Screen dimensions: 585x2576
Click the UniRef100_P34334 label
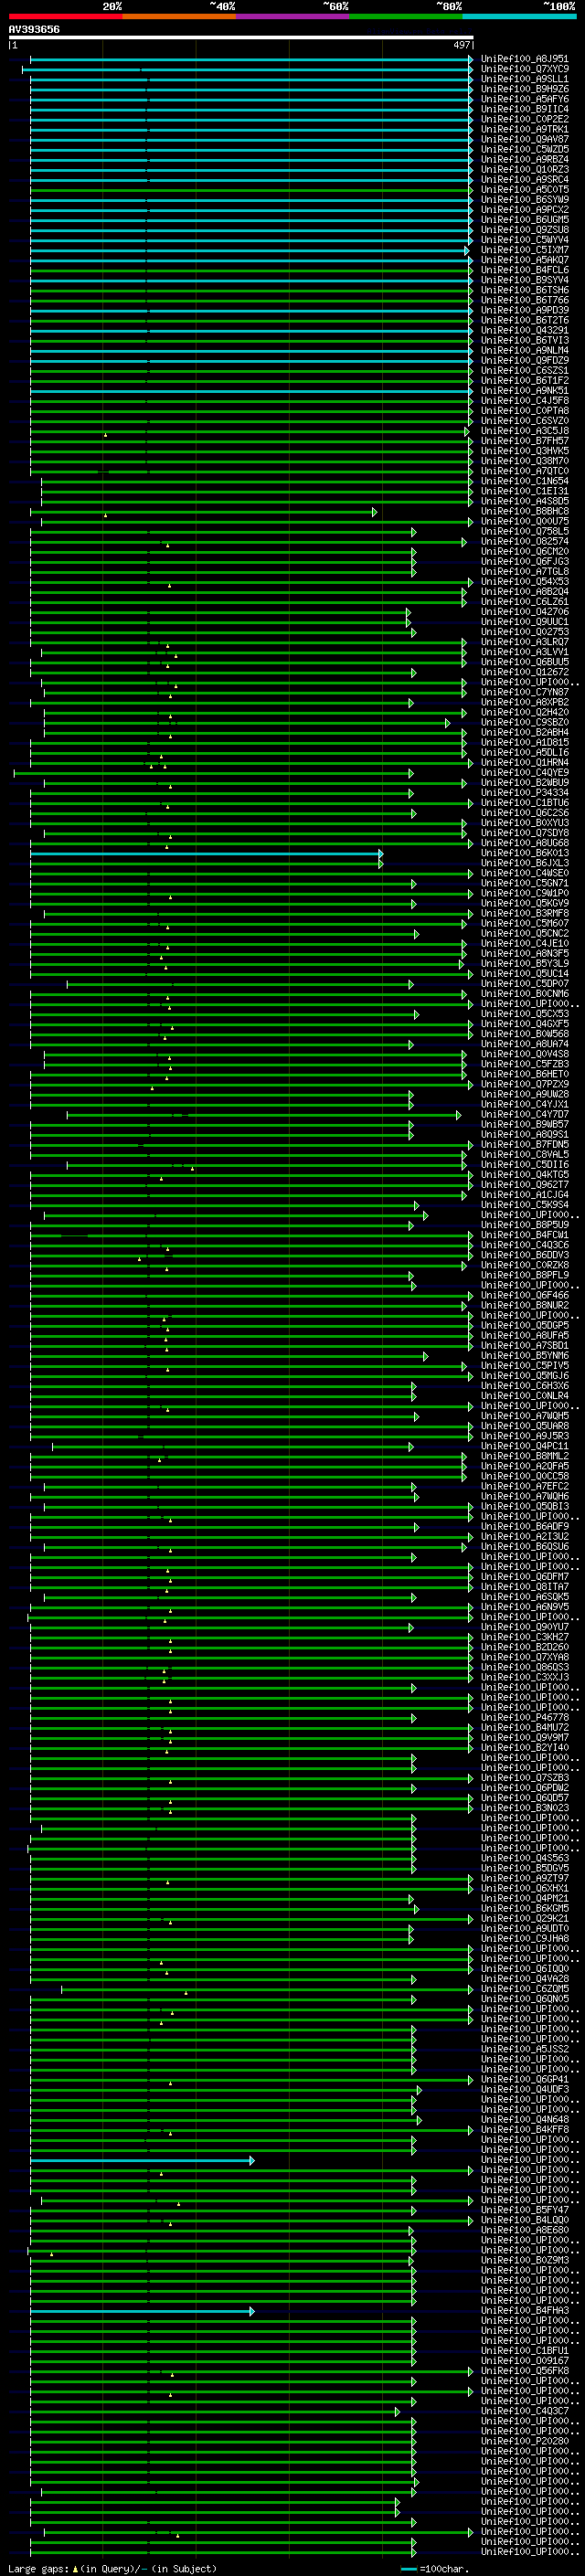coord(524,793)
